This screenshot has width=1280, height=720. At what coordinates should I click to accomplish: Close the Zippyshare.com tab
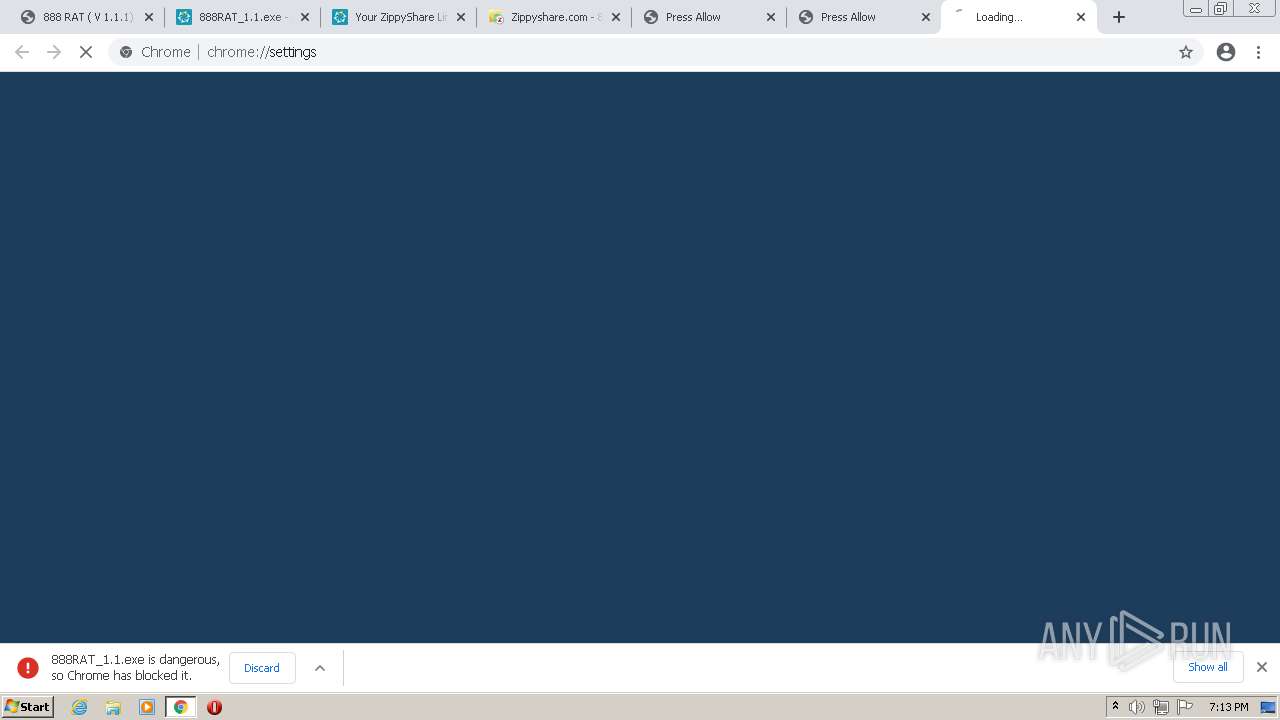click(616, 17)
